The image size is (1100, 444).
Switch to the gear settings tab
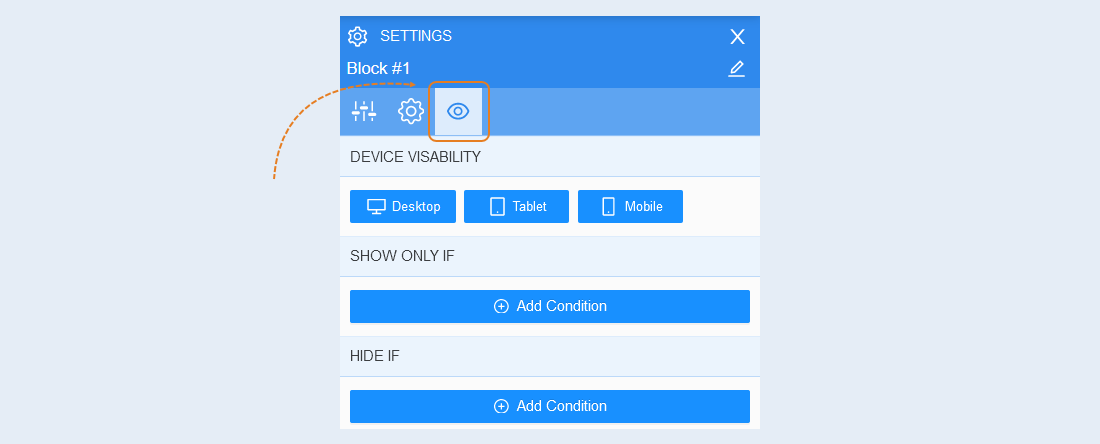411,111
